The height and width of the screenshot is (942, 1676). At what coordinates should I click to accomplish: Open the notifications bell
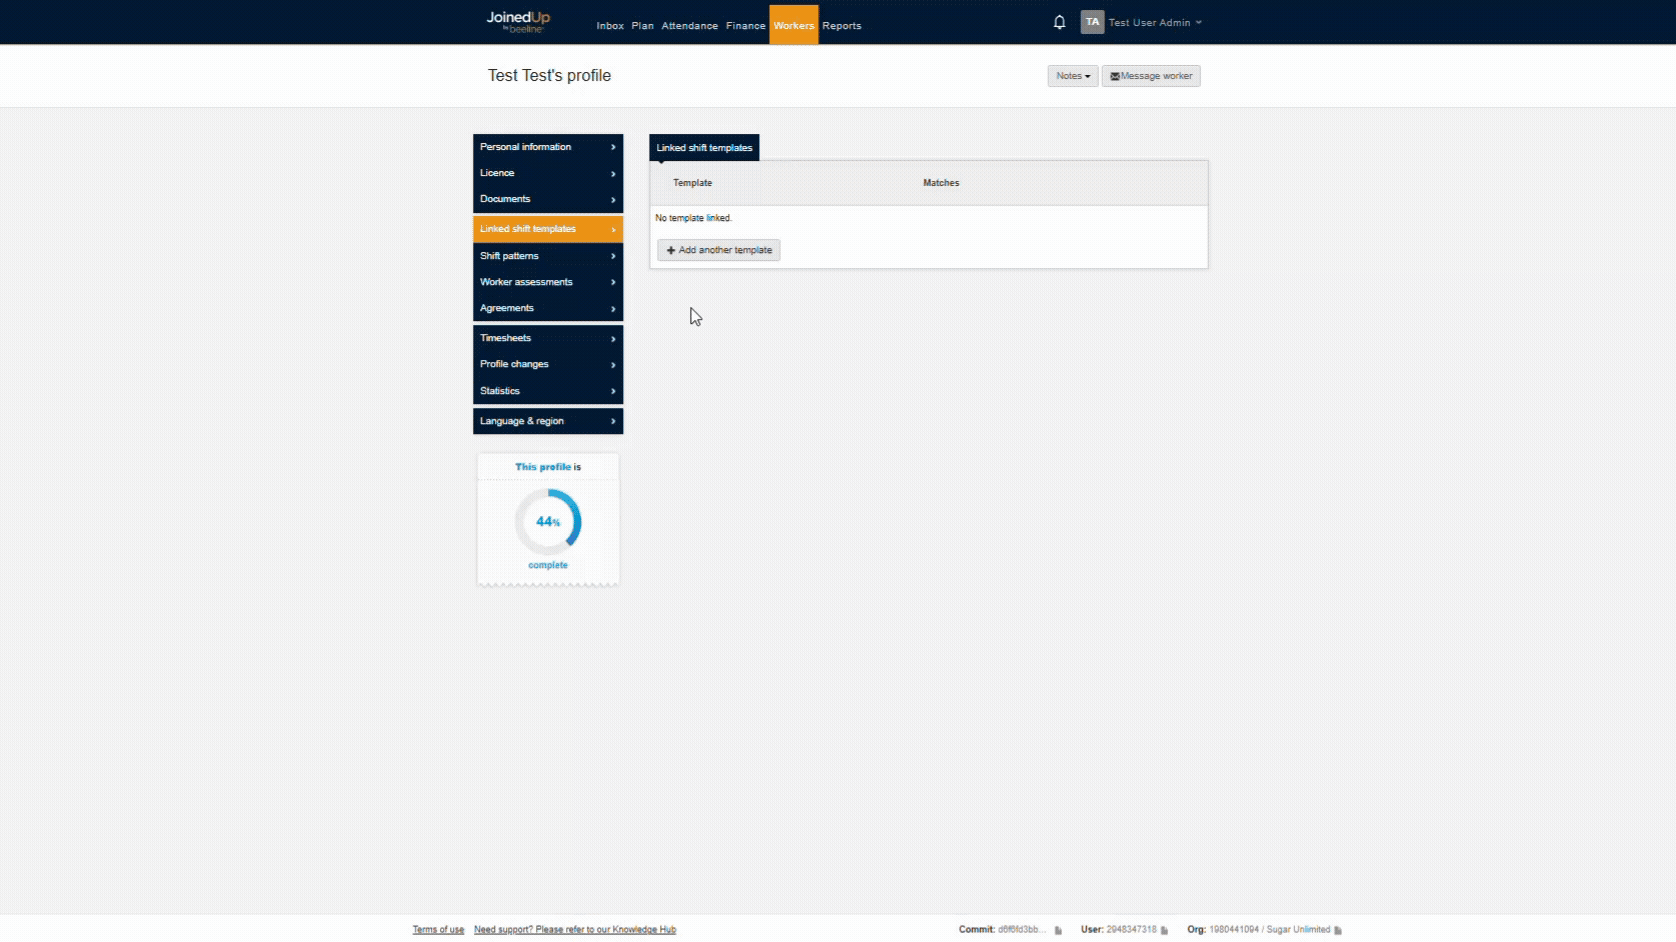click(x=1059, y=22)
